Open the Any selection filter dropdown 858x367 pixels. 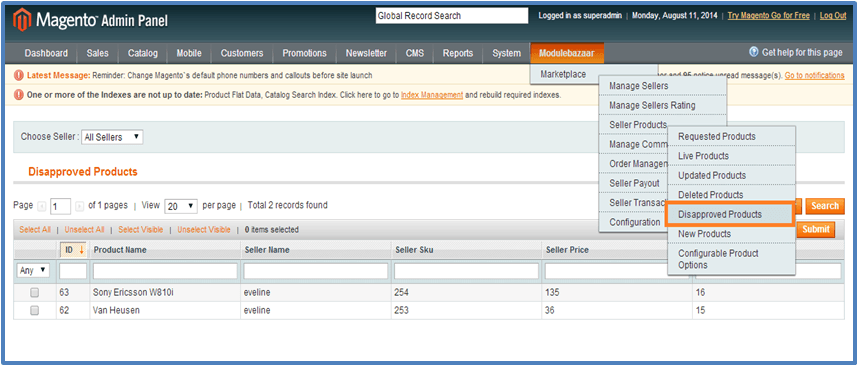[x=33, y=270]
